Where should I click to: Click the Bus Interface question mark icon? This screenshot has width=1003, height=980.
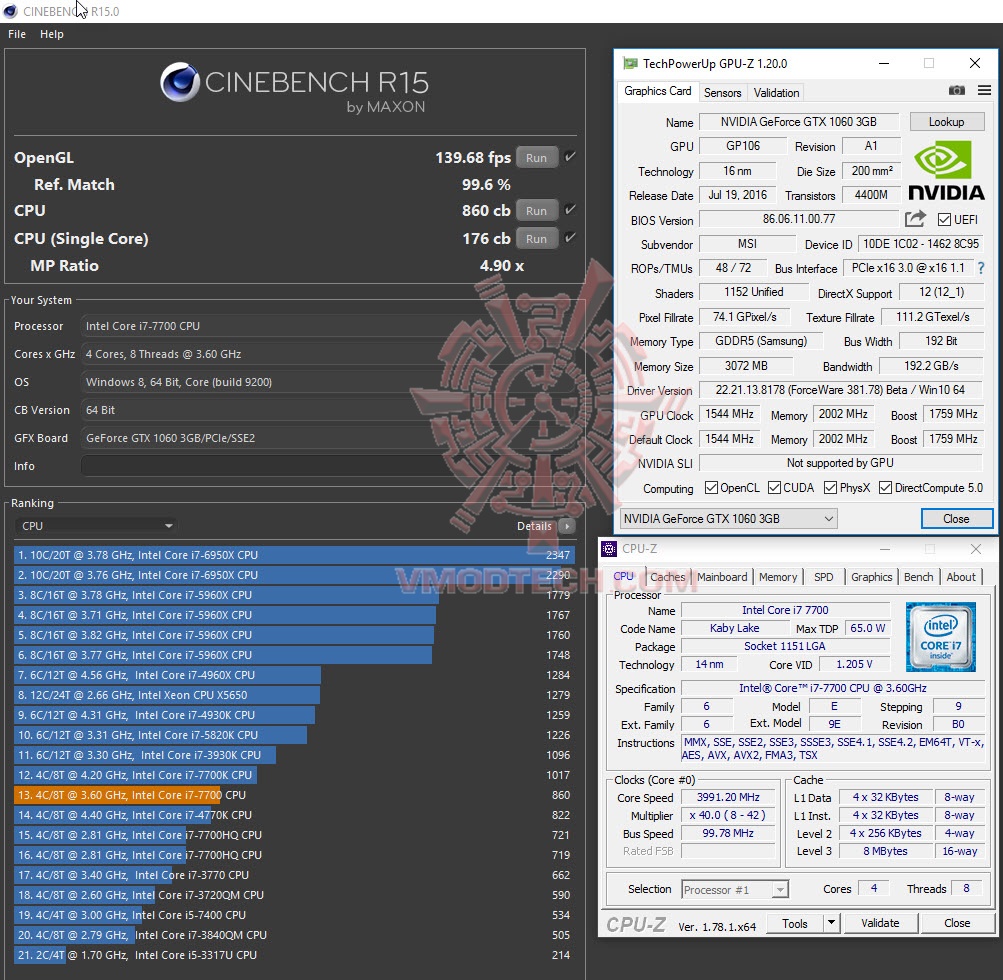(x=981, y=269)
